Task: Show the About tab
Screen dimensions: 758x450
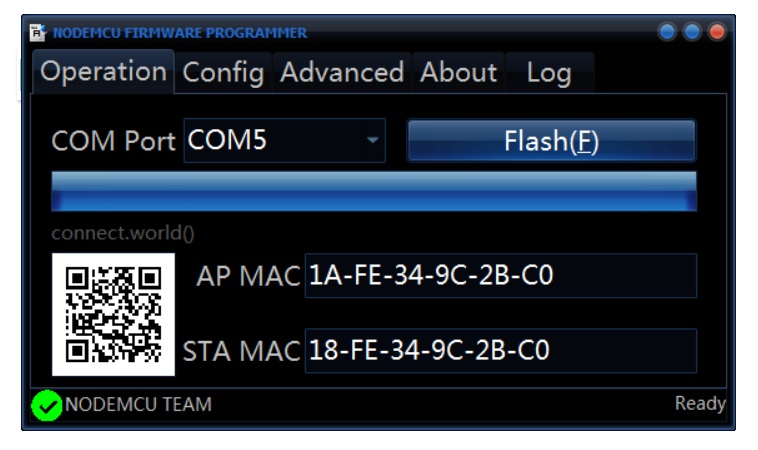Action: (458, 73)
